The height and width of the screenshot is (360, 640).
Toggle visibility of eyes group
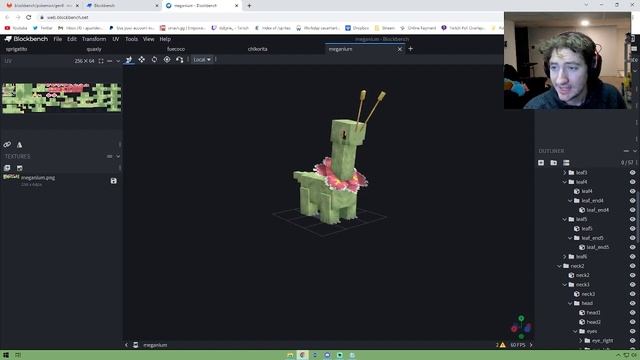pos(632,331)
